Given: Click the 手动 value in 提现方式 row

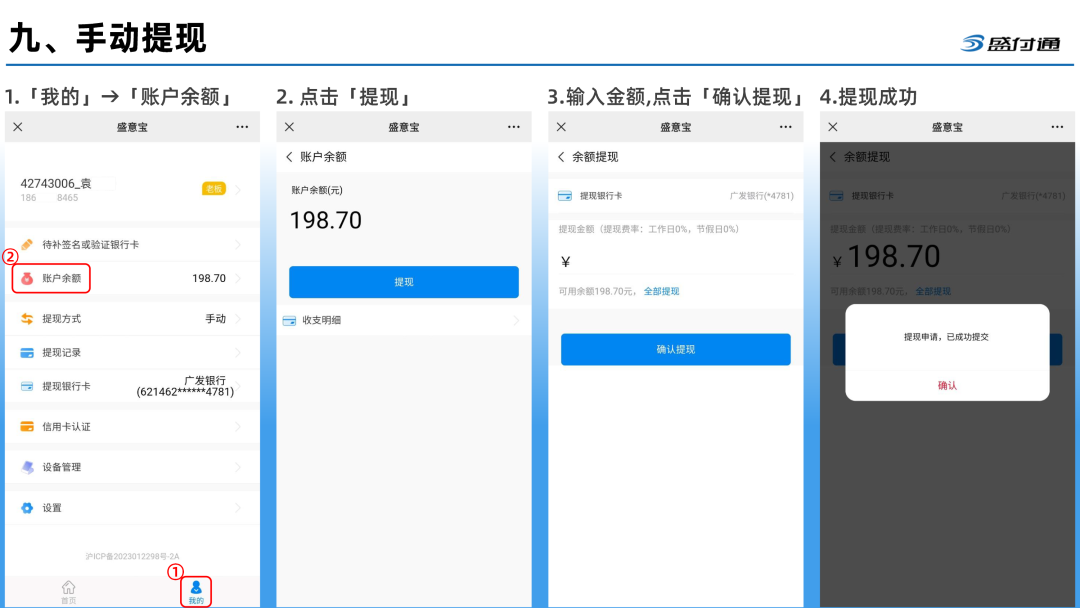Looking at the screenshot, I should coord(216,319).
